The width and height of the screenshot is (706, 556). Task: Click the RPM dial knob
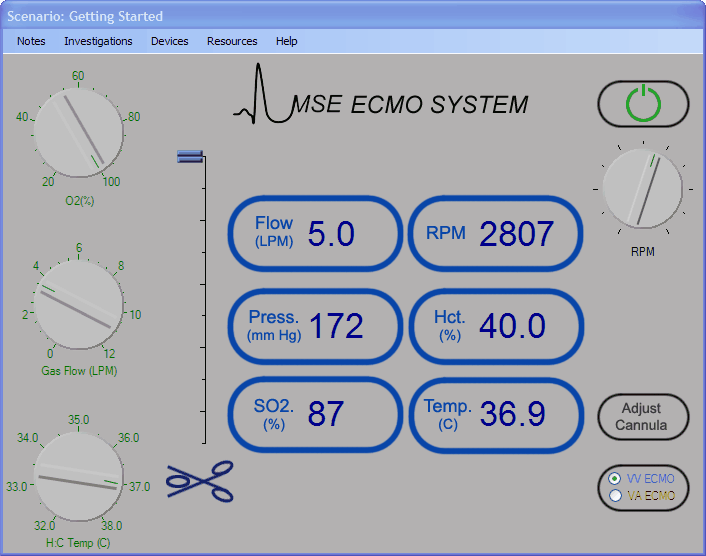643,189
